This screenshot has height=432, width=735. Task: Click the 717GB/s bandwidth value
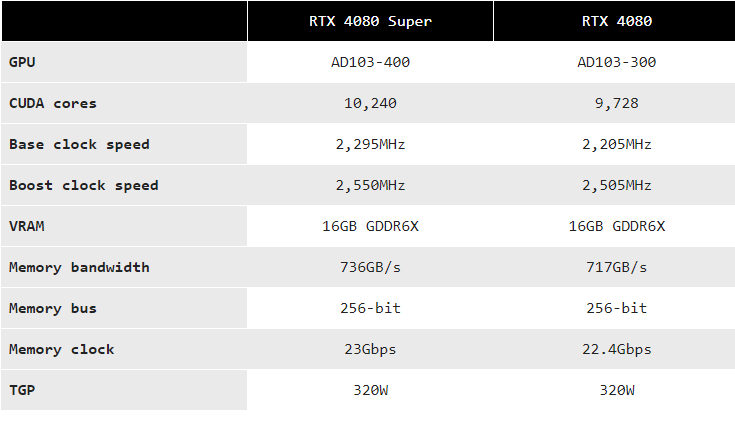[616, 267]
